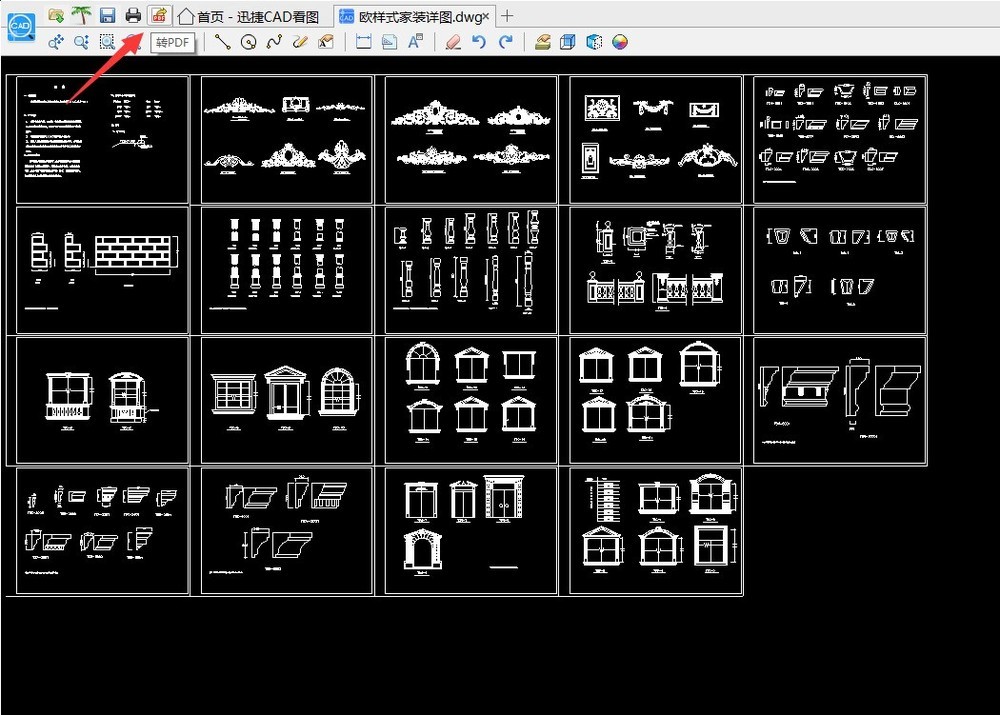Add a new tab with plus button
Screen dimensions: 1000x715
(x=507, y=16)
